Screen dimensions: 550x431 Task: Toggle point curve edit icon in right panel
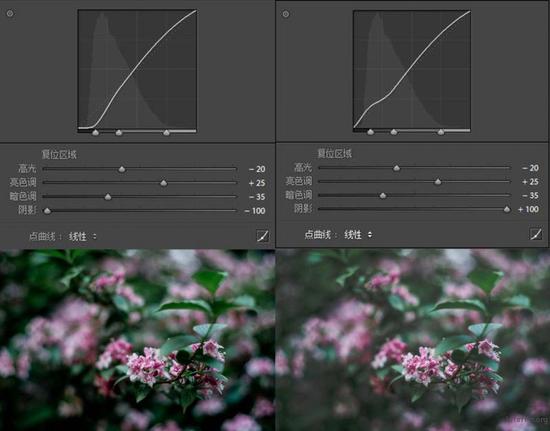(536, 234)
